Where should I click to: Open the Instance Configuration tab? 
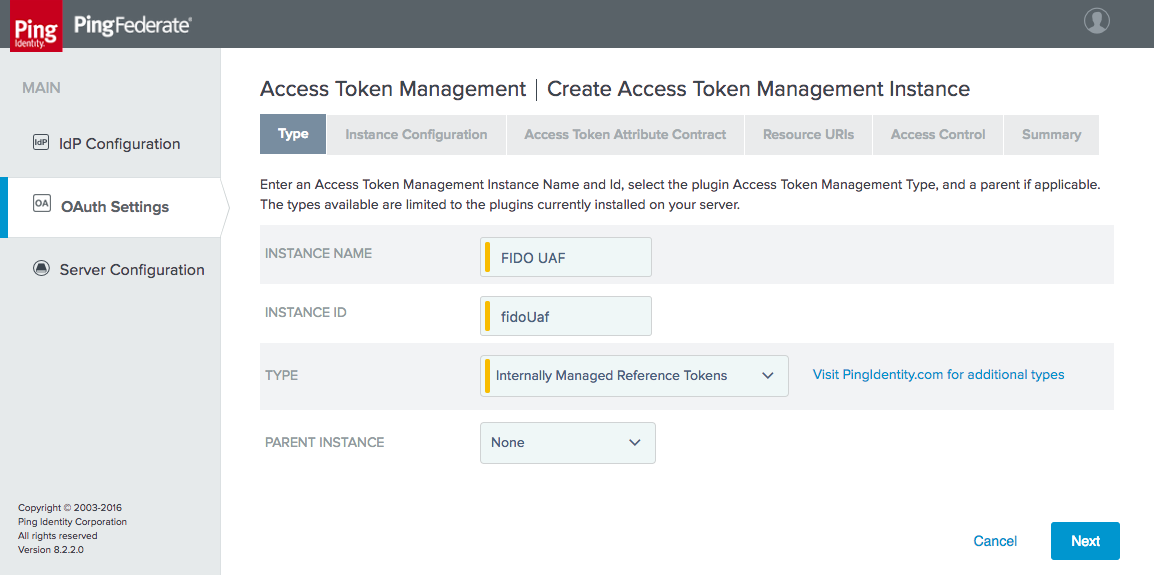tap(417, 135)
